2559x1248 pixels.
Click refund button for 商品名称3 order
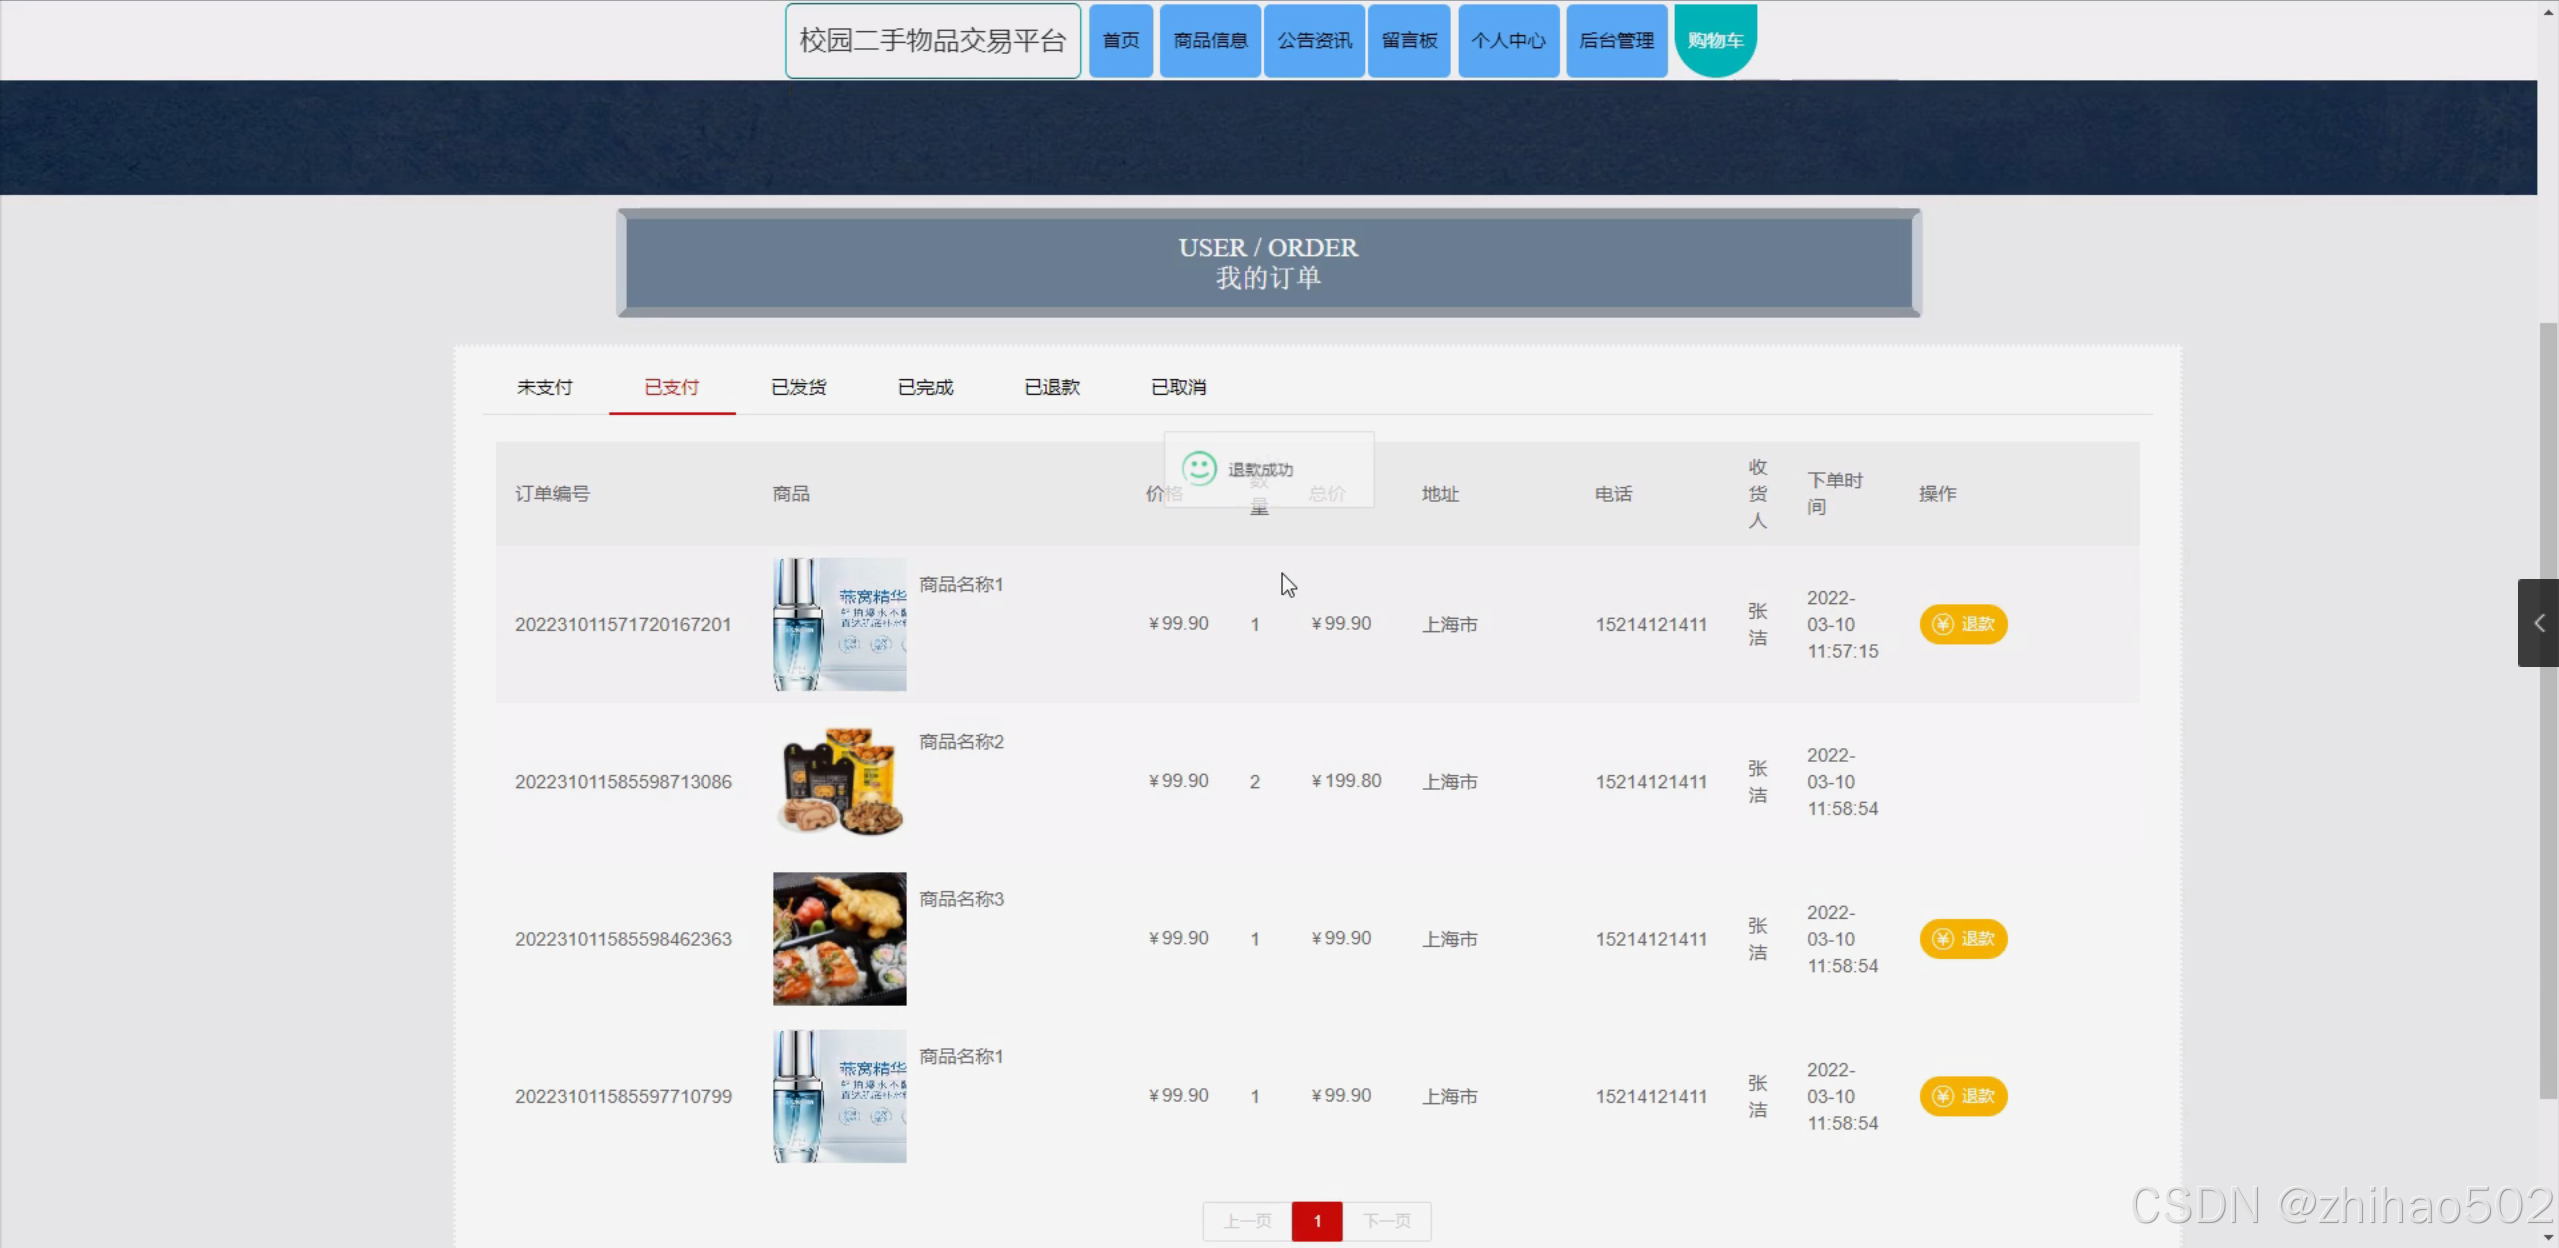click(x=1962, y=939)
